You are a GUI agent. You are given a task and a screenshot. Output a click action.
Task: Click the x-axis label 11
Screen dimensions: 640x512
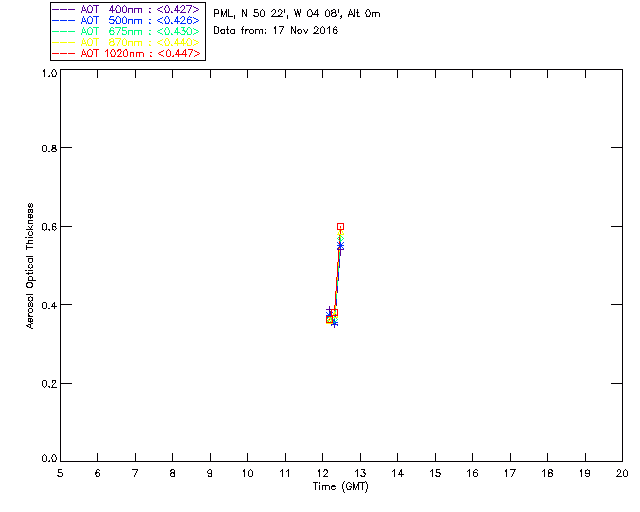pyautogui.click(x=285, y=474)
